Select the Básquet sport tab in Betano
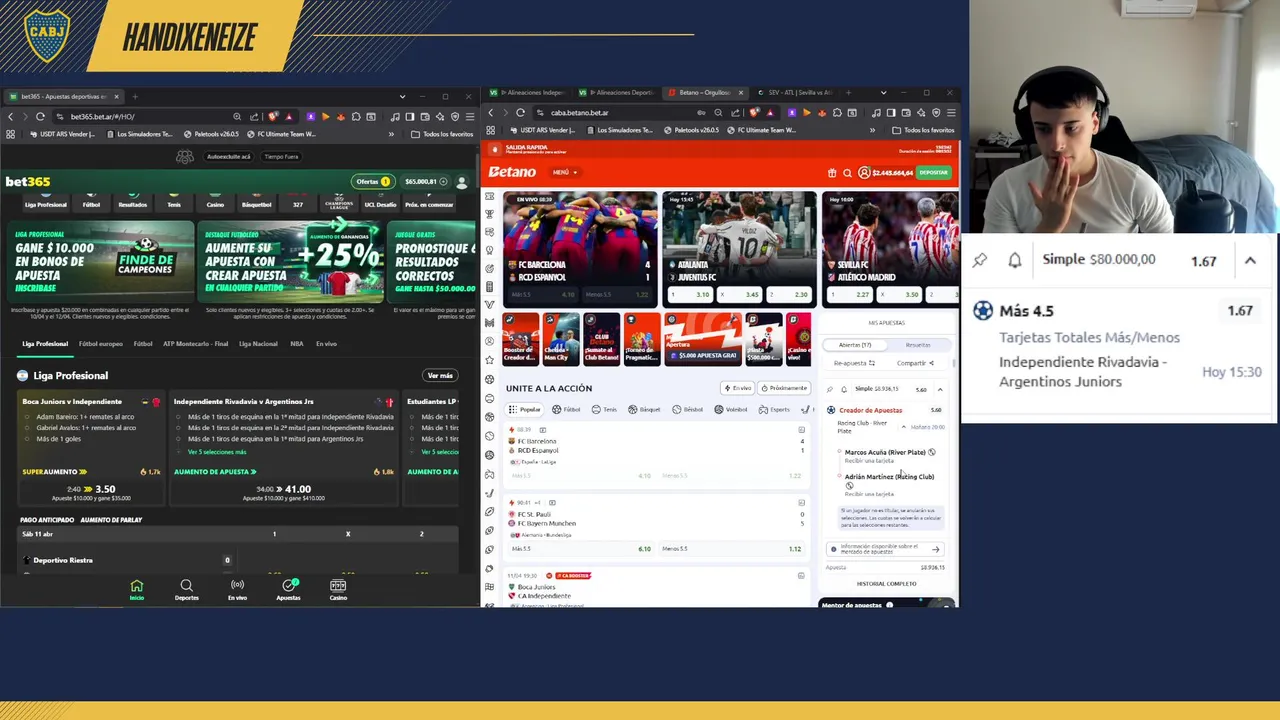 click(645, 409)
